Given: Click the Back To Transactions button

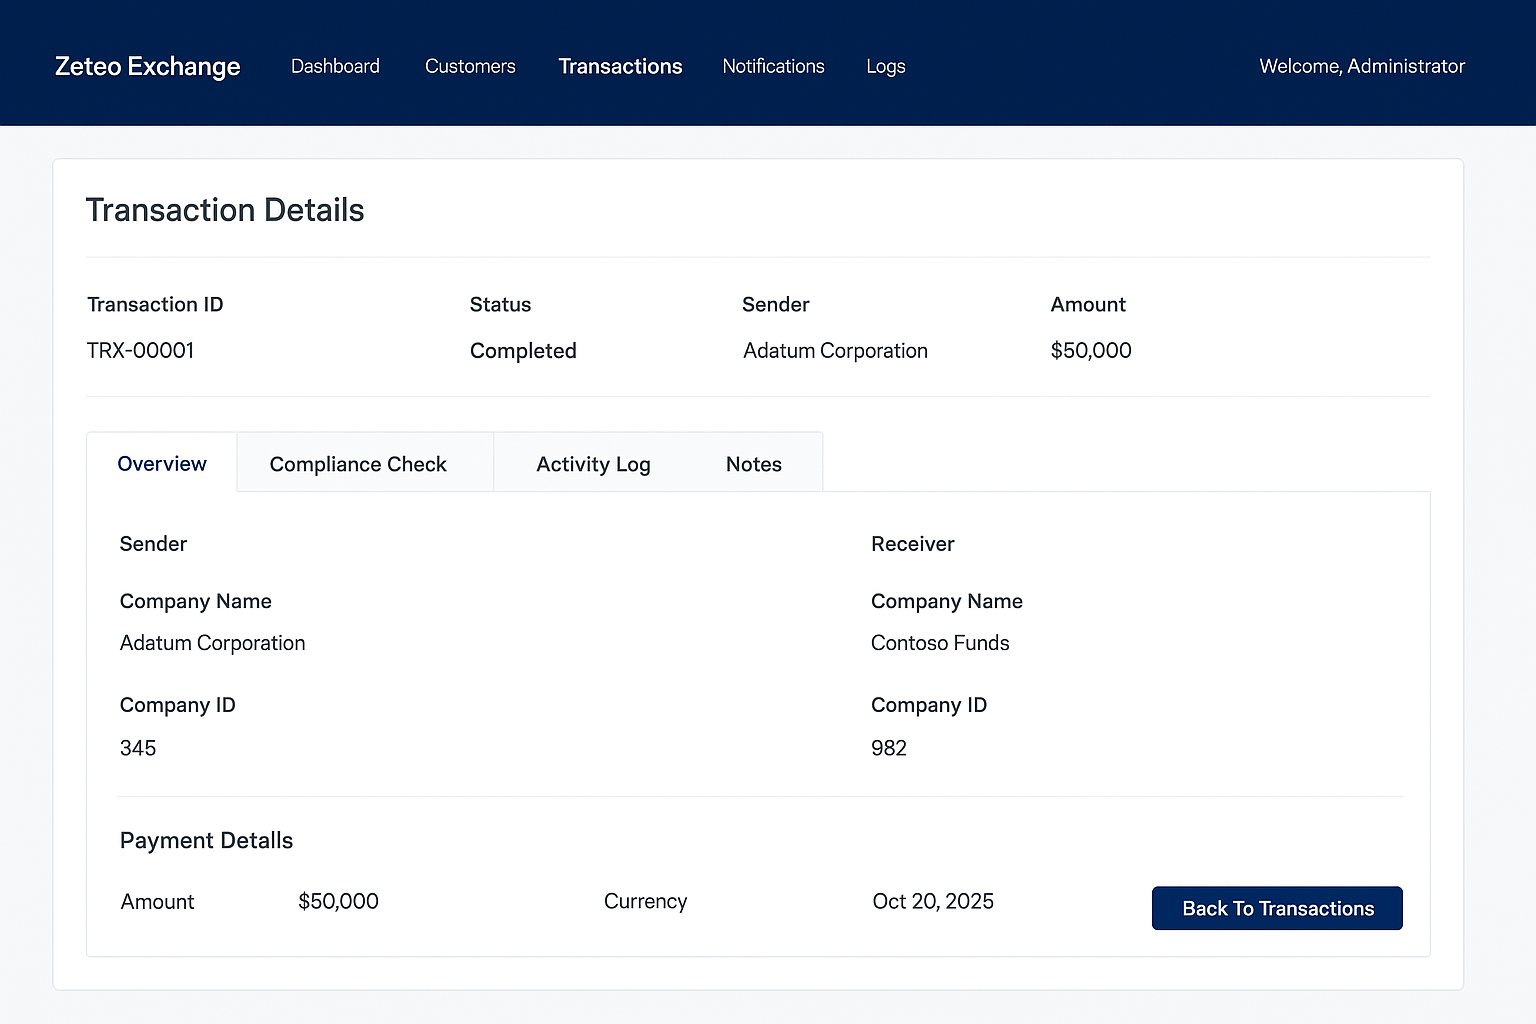Looking at the screenshot, I should [x=1277, y=908].
